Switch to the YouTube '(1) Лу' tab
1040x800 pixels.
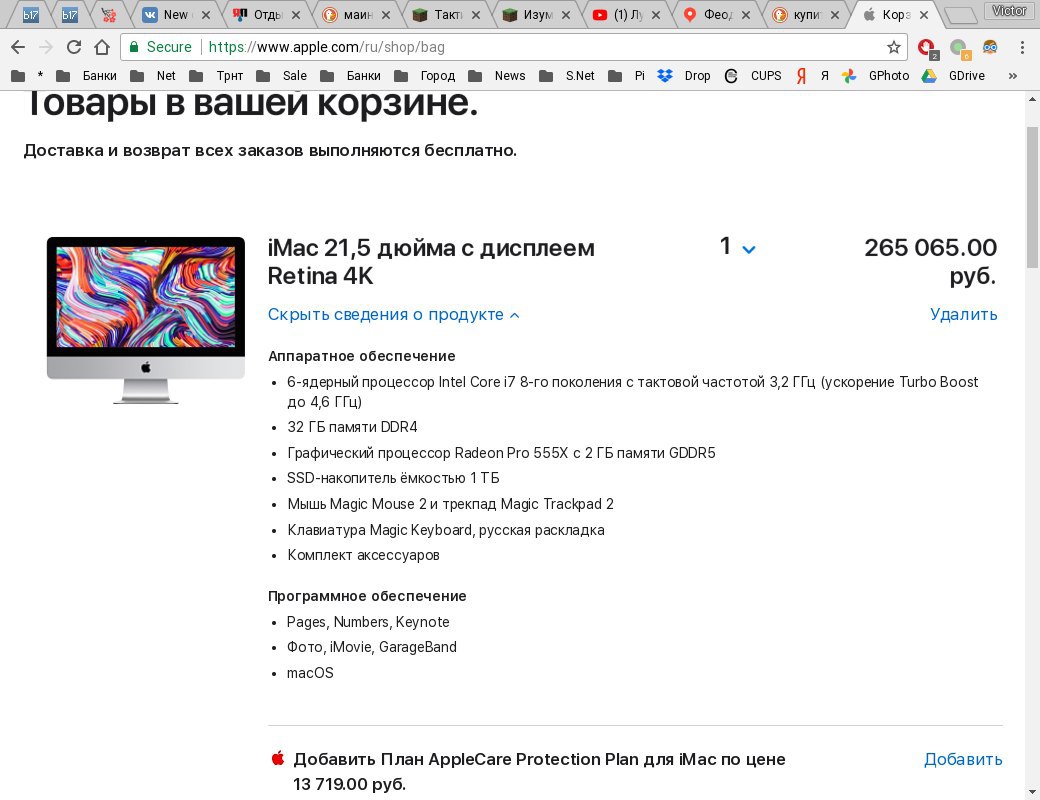pyautogui.click(x=627, y=15)
